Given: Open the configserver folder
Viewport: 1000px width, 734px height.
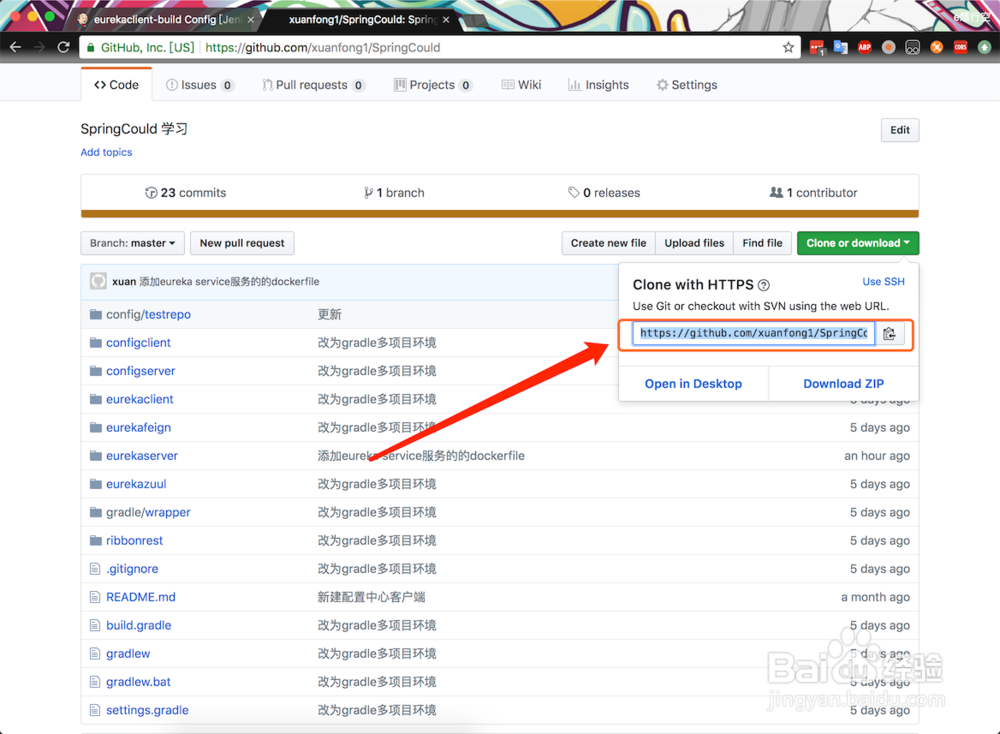Looking at the screenshot, I should [x=140, y=371].
